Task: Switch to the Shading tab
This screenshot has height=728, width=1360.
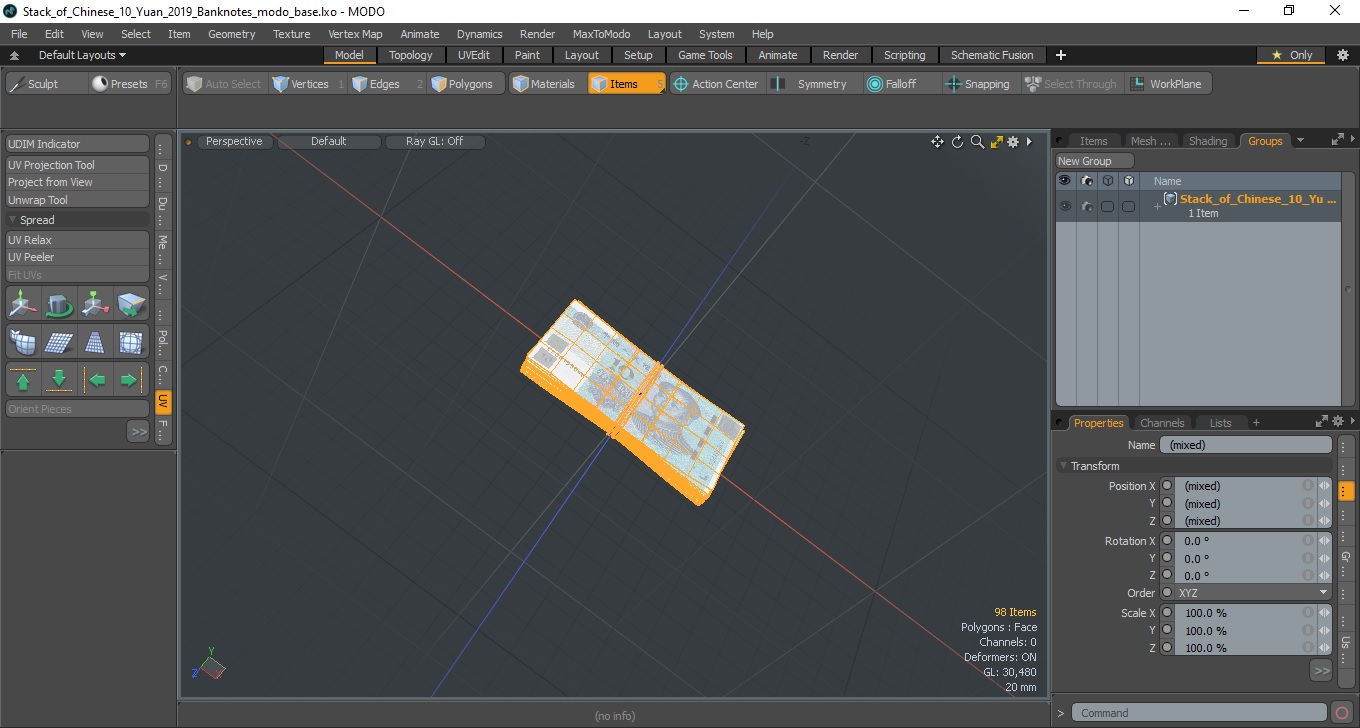Action: coord(1207,141)
